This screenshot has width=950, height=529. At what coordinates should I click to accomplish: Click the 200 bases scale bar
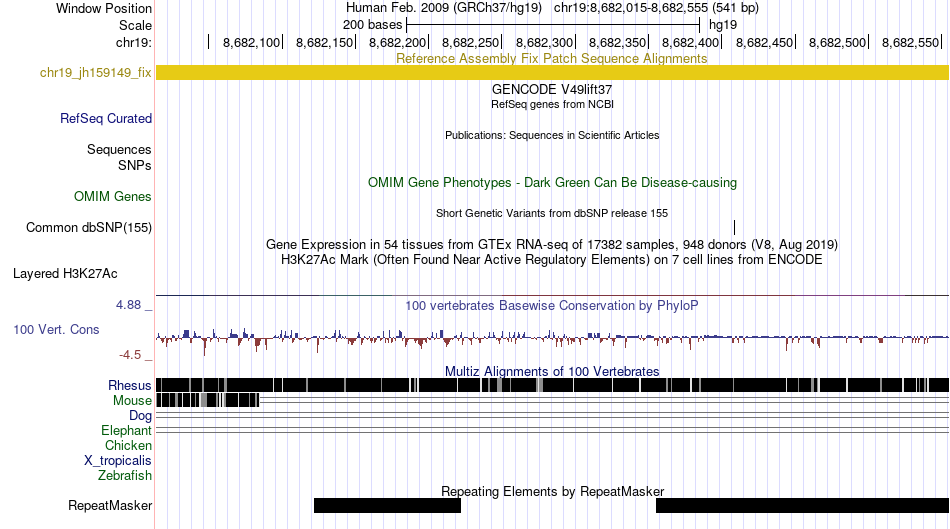[553, 25]
